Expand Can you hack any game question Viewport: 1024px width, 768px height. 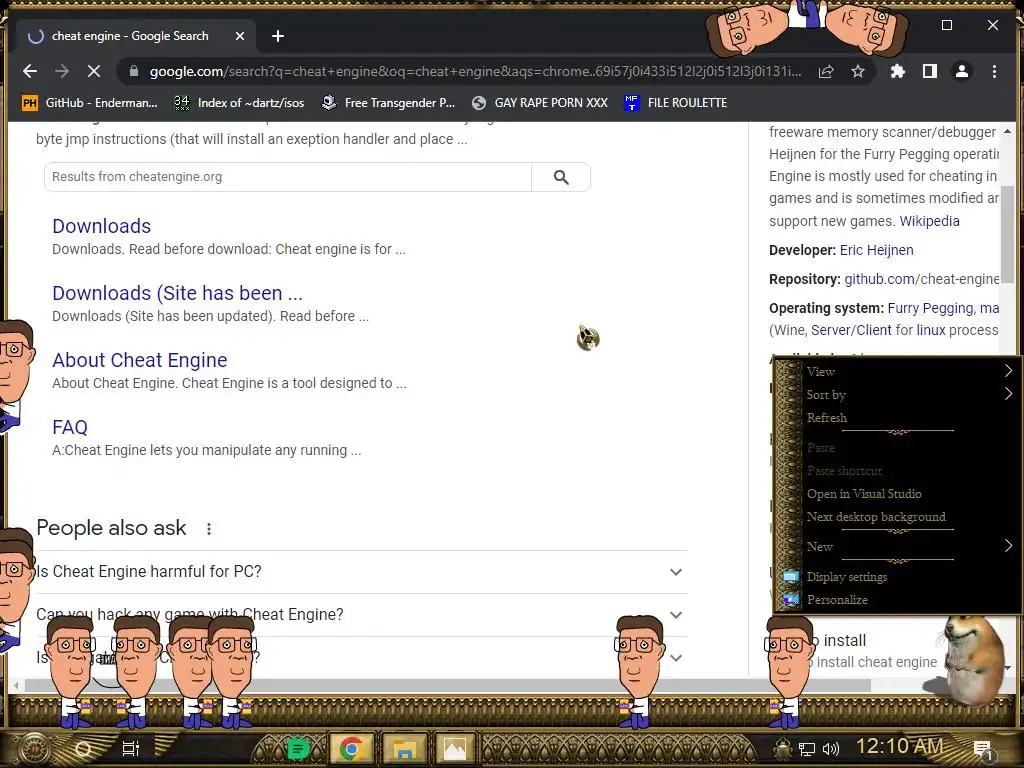tap(362, 615)
